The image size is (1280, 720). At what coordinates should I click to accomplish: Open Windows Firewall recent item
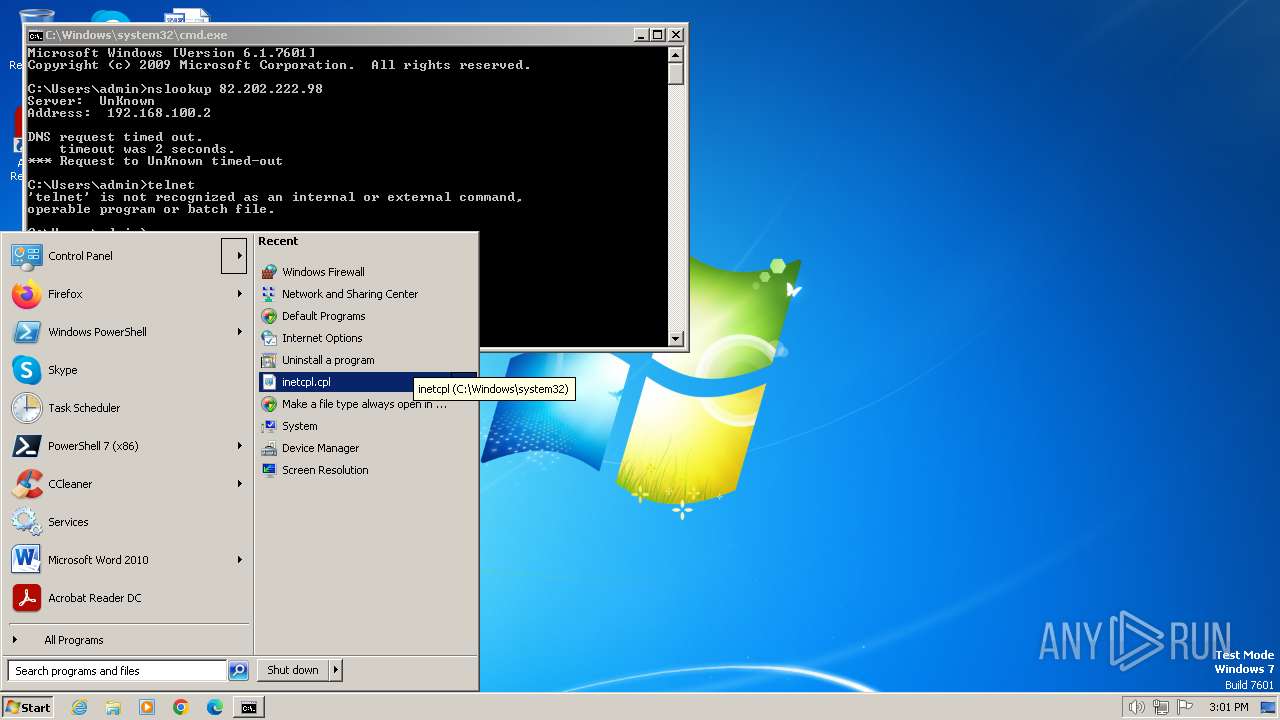[366, 272]
